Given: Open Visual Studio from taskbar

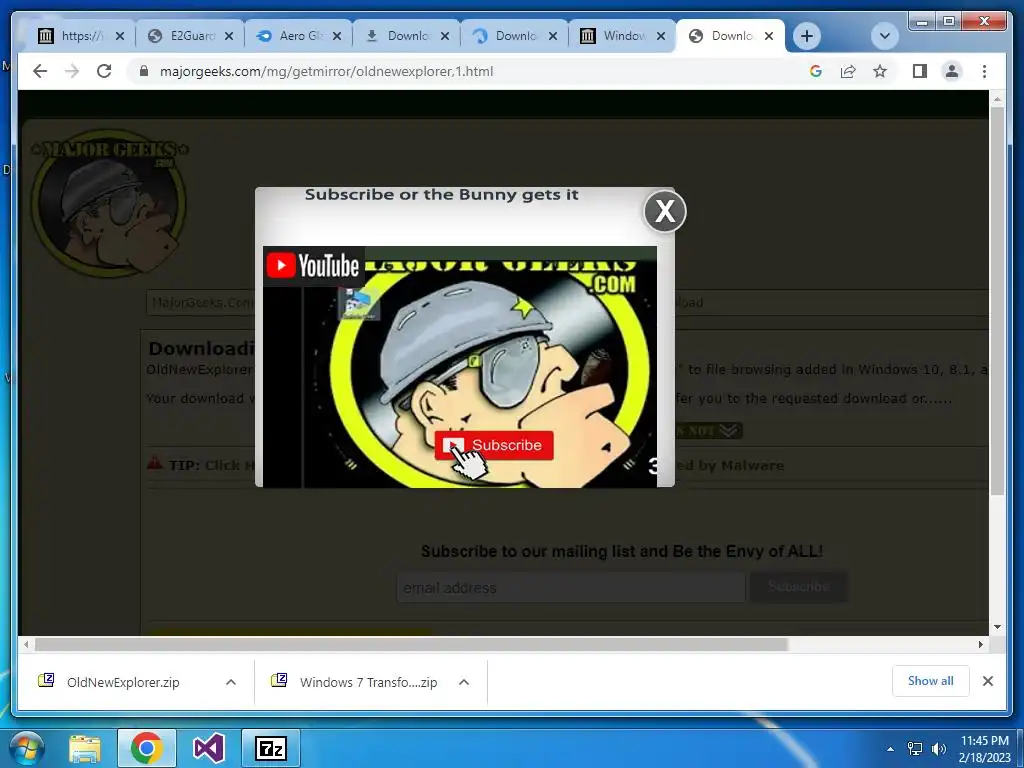Looking at the screenshot, I should 208,748.
